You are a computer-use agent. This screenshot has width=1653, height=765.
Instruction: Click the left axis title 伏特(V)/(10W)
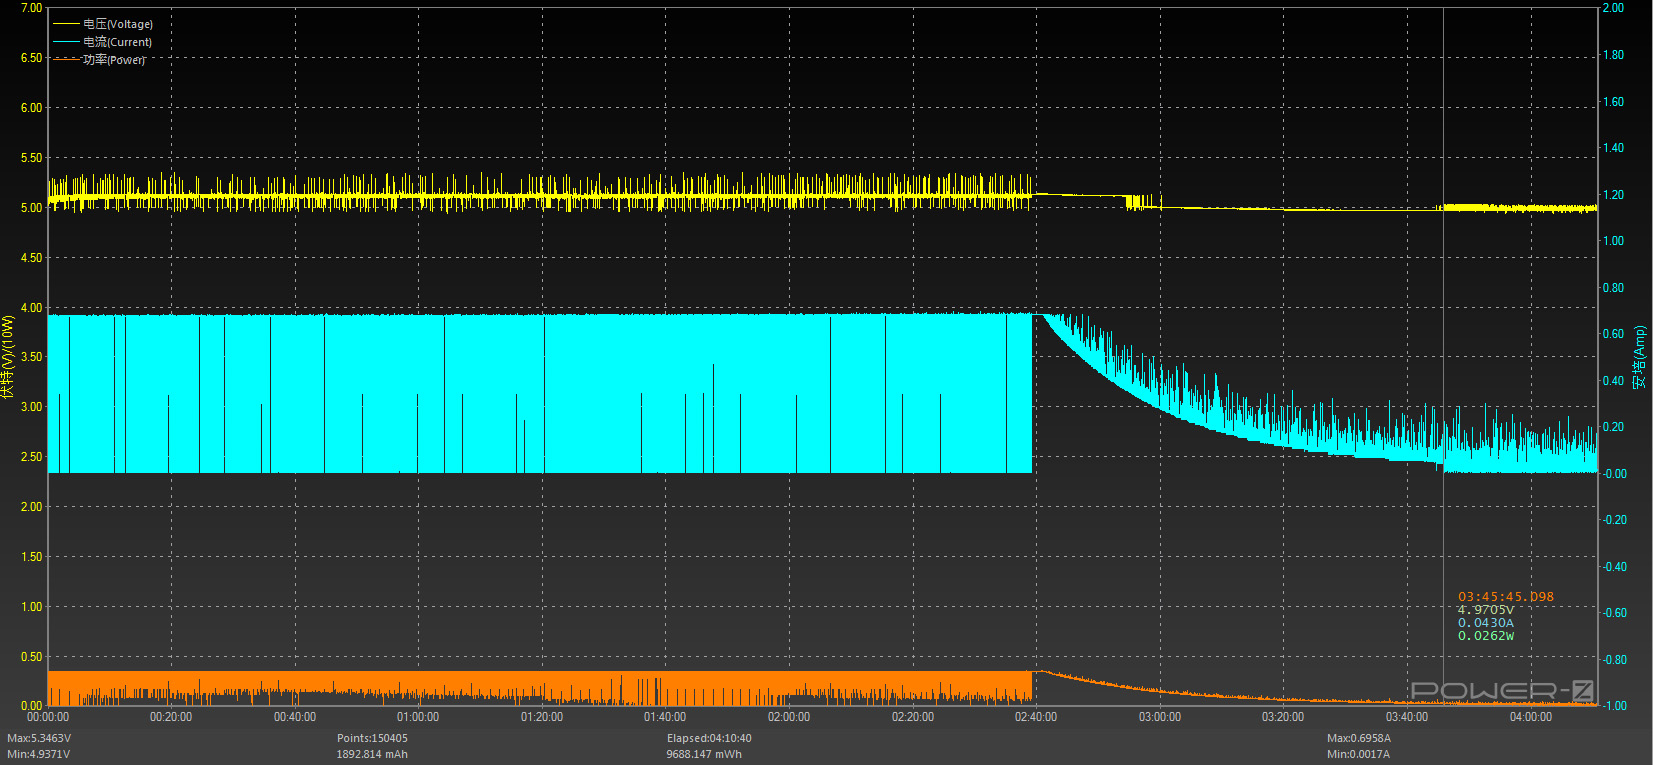click(x=9, y=357)
